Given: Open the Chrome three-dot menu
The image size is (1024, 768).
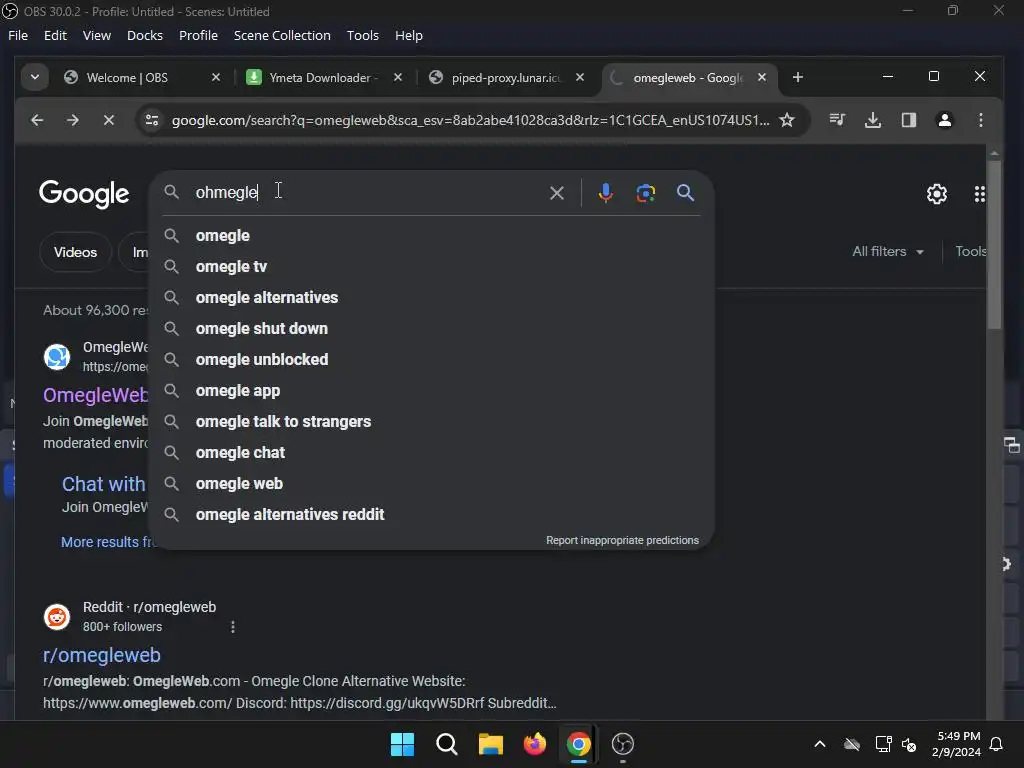Looking at the screenshot, I should coord(980,120).
